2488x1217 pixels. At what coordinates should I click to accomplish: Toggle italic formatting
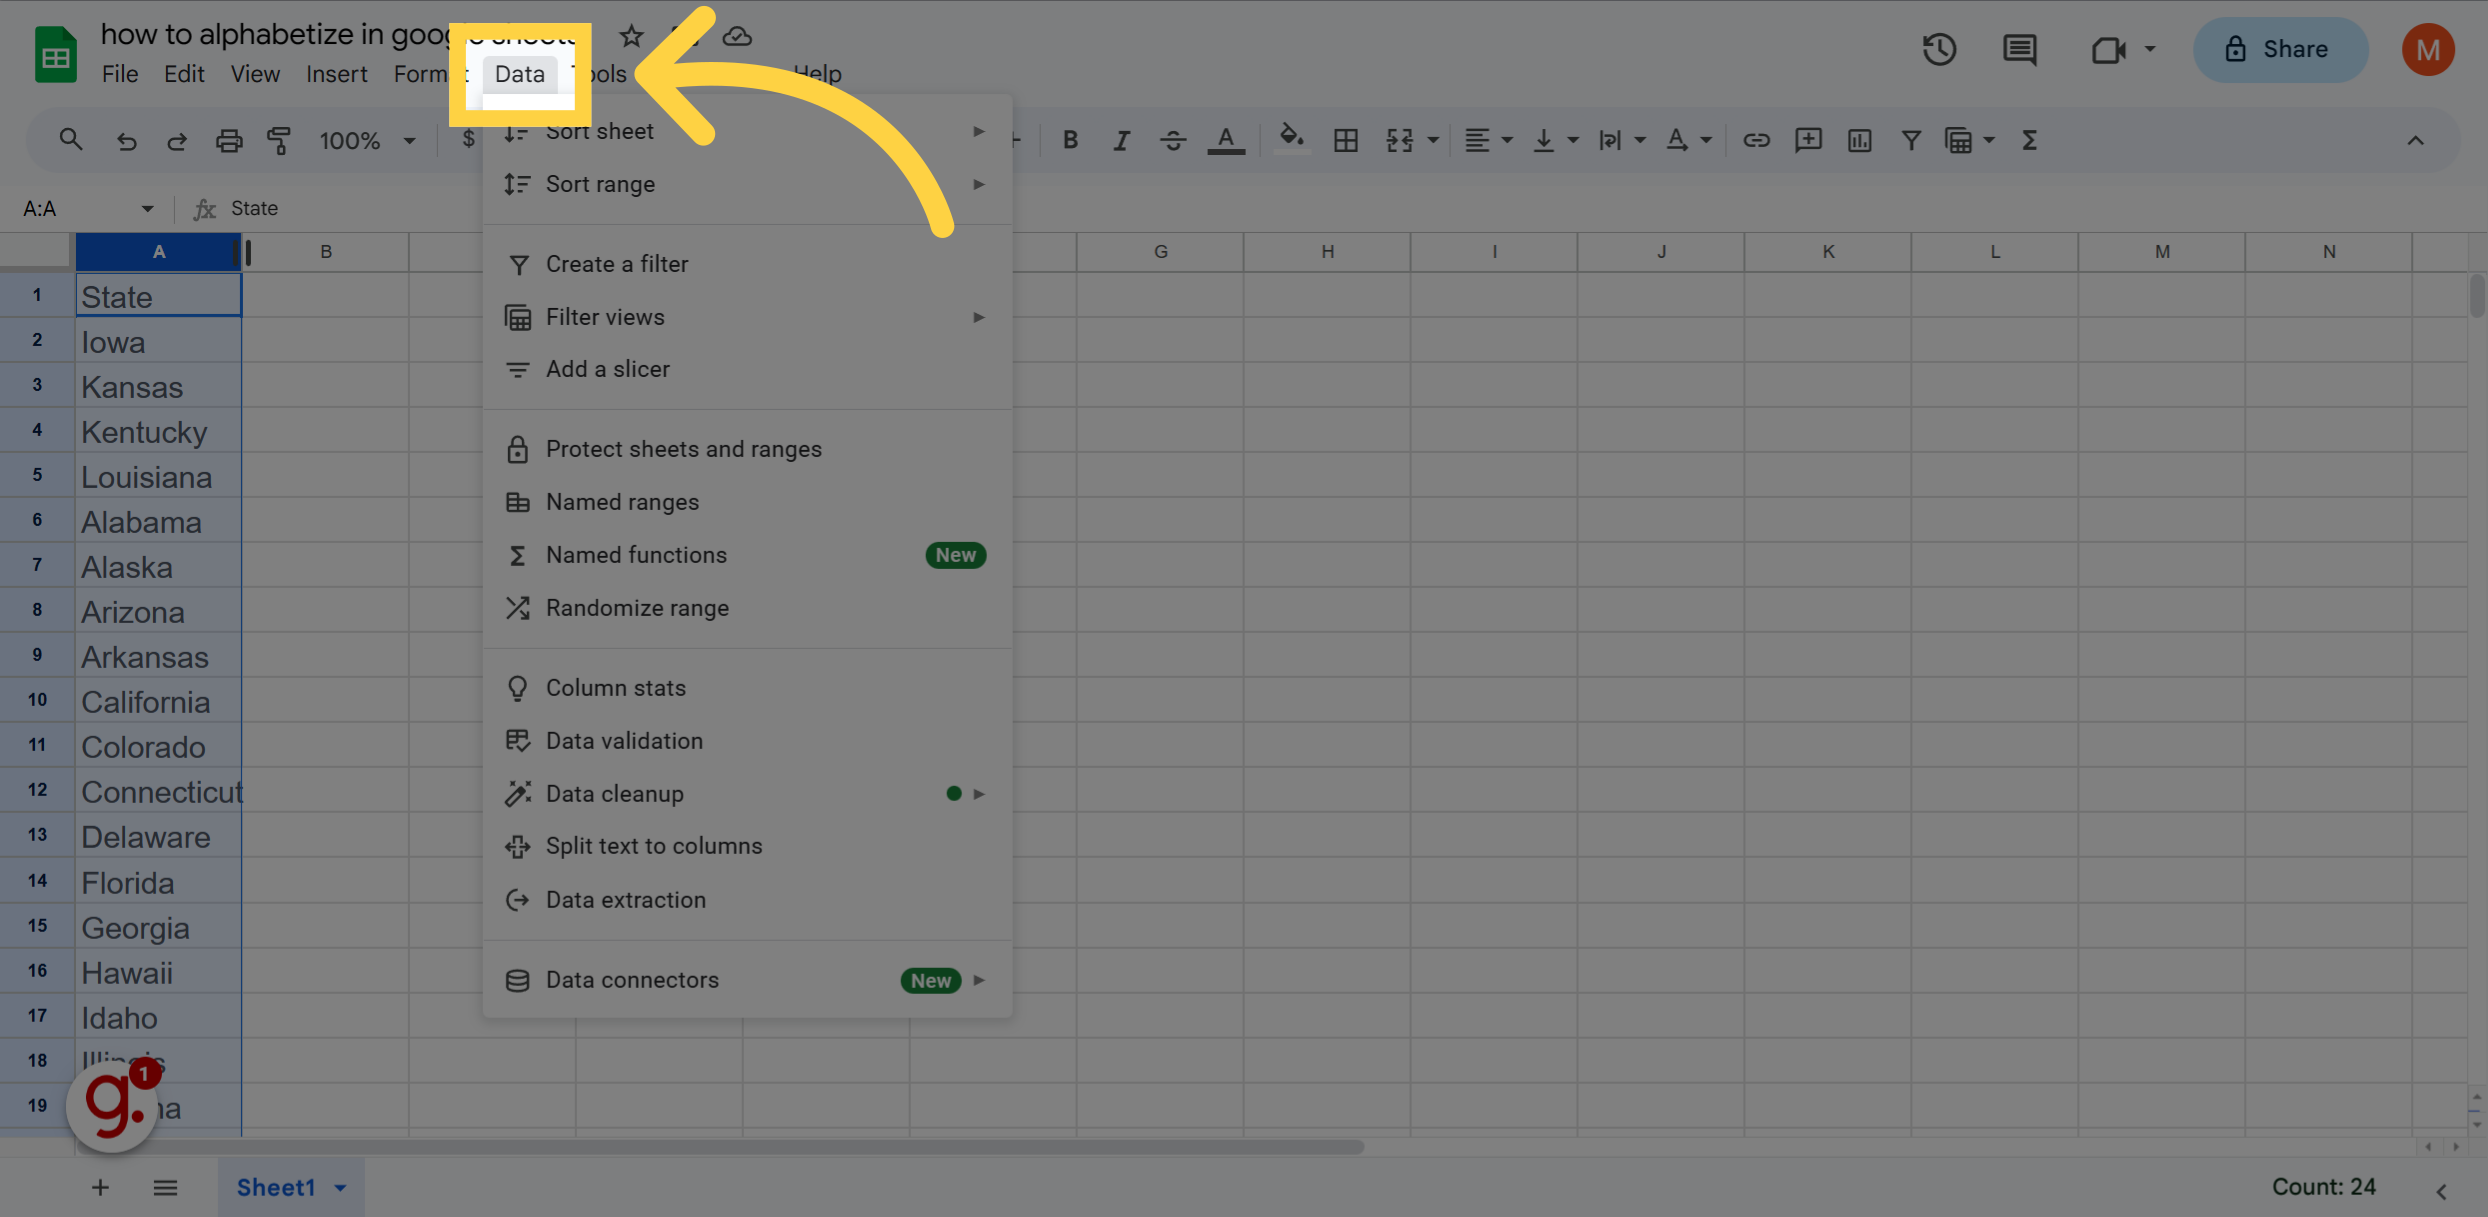pyautogui.click(x=1121, y=141)
